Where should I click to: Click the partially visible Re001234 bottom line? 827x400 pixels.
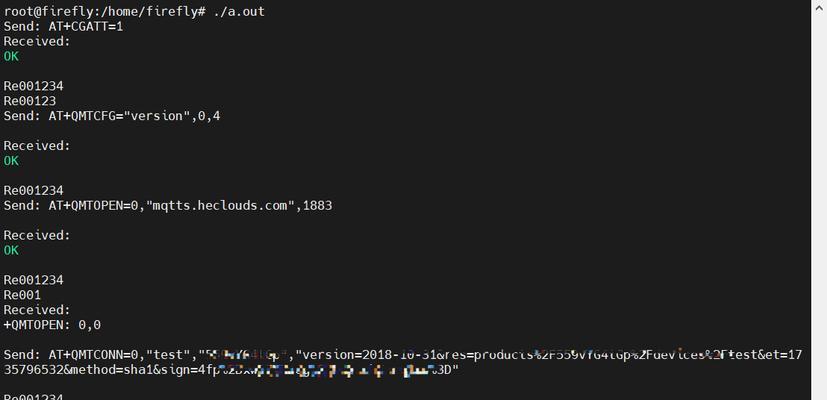coord(33,396)
